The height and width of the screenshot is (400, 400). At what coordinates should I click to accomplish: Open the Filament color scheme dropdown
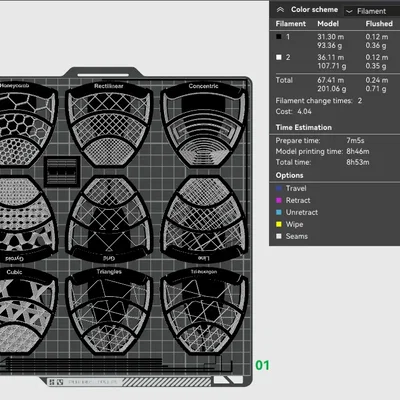[371, 11]
